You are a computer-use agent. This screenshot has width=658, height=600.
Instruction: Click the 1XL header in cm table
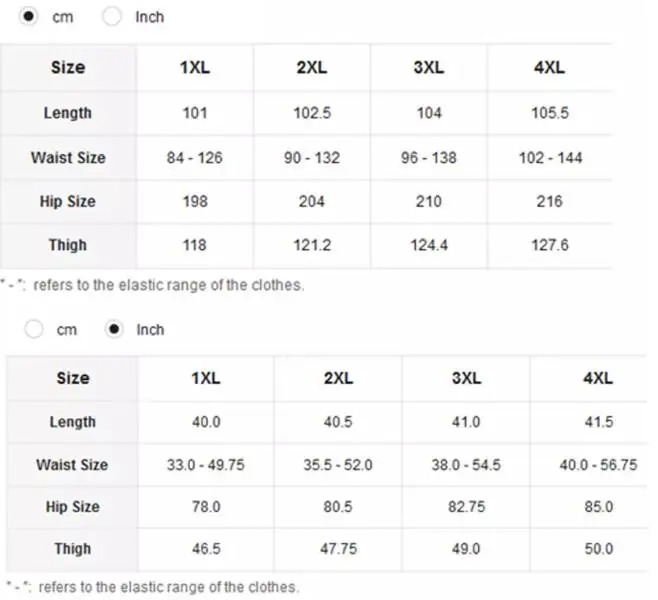(195, 68)
